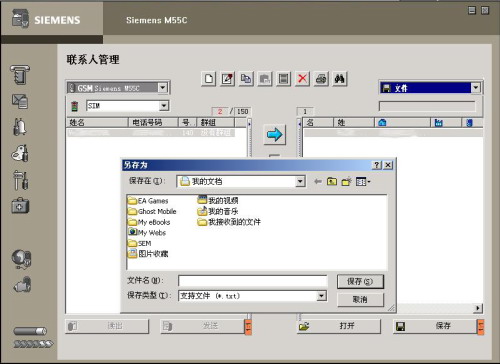
Task: Click the progress bar in the bottom-left sidebar
Action: 30,331
